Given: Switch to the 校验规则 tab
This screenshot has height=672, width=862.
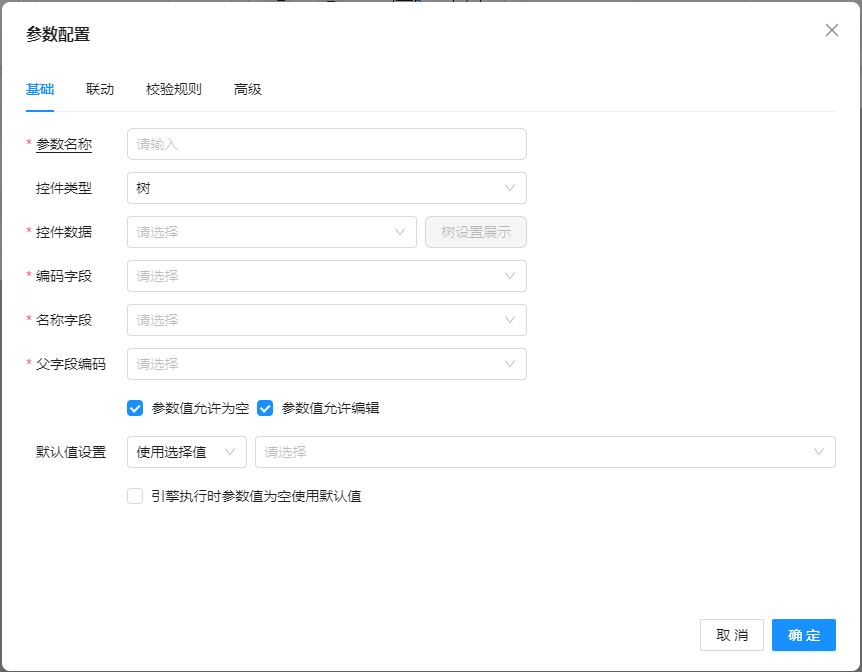Looking at the screenshot, I should click(x=174, y=89).
